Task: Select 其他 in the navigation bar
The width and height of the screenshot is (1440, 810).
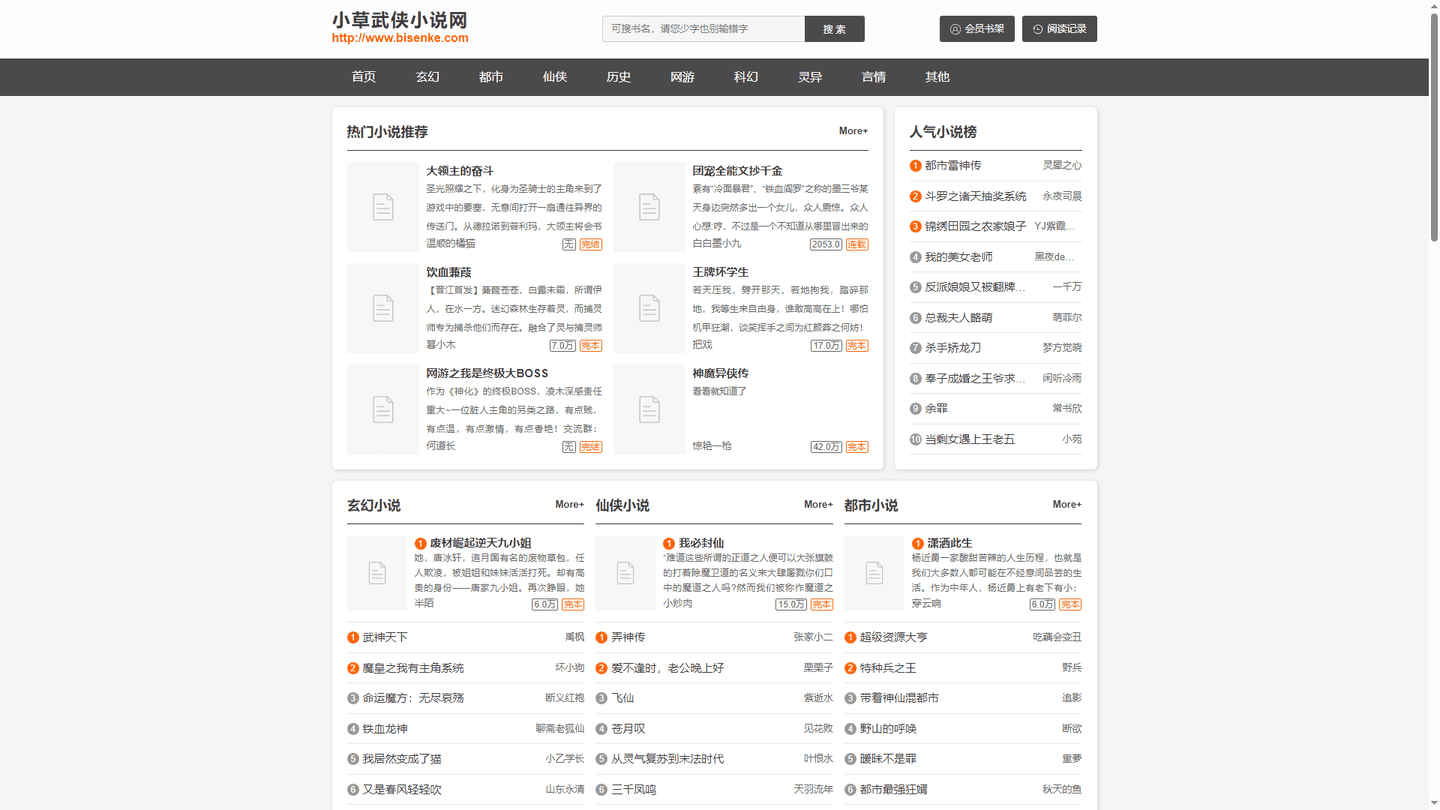Action: pos(937,77)
